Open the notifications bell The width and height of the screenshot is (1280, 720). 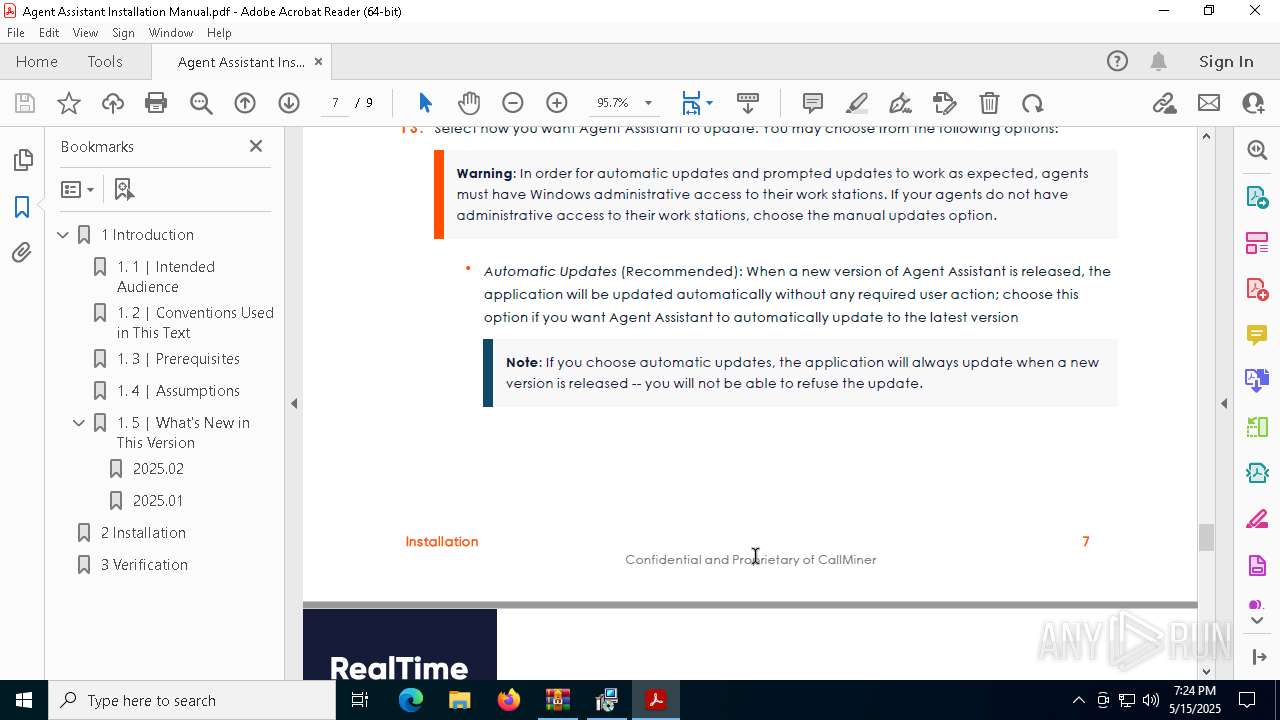1159,61
